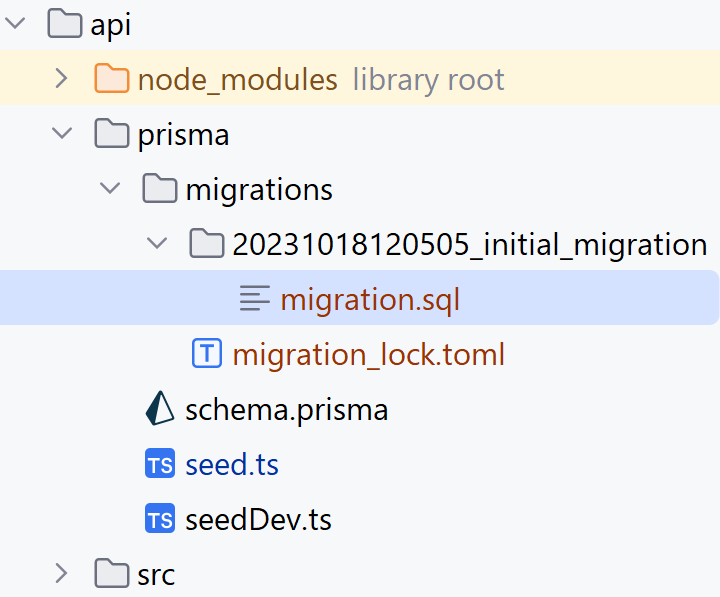Open the seedDev.ts file
Image resolution: width=720 pixels, height=597 pixels.
tap(258, 519)
